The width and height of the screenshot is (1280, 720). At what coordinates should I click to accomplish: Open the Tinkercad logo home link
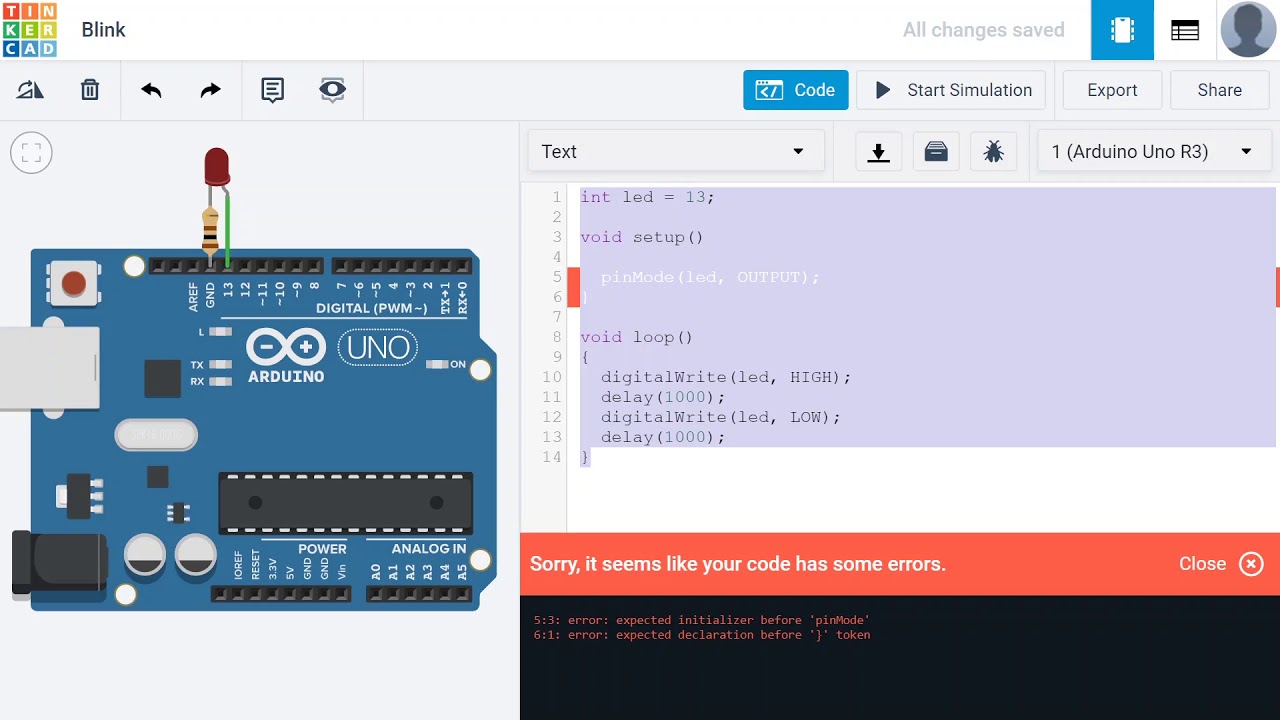coord(29,30)
